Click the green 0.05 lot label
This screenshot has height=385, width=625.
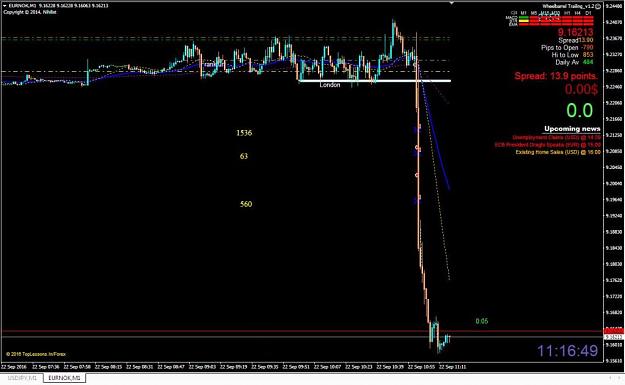(482, 321)
